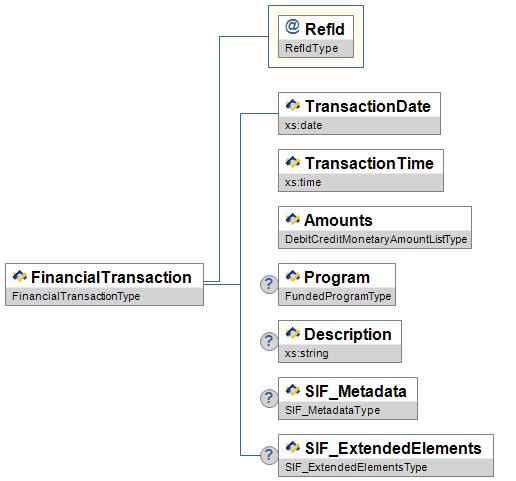Click the element icon next to TransactionTime

coord(292,162)
